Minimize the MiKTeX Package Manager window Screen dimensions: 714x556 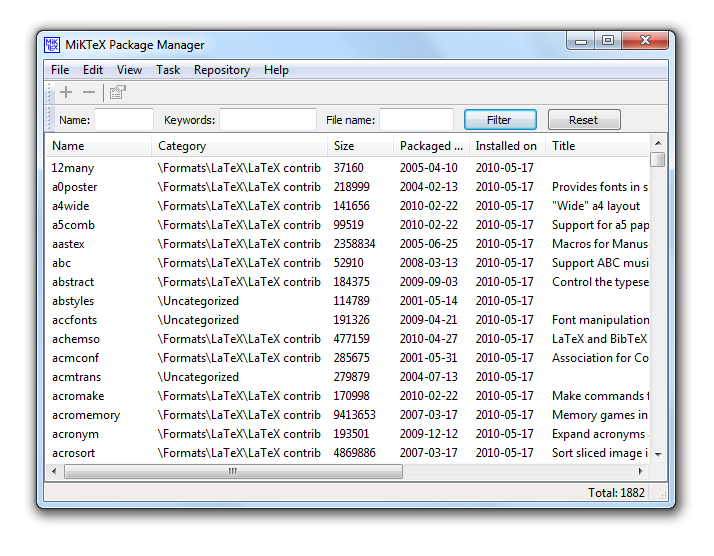[x=581, y=41]
